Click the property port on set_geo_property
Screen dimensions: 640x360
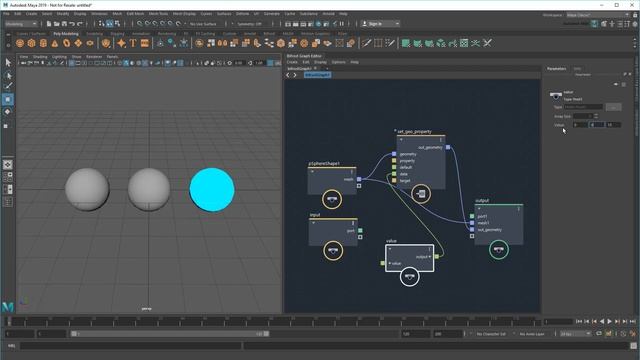click(394, 161)
